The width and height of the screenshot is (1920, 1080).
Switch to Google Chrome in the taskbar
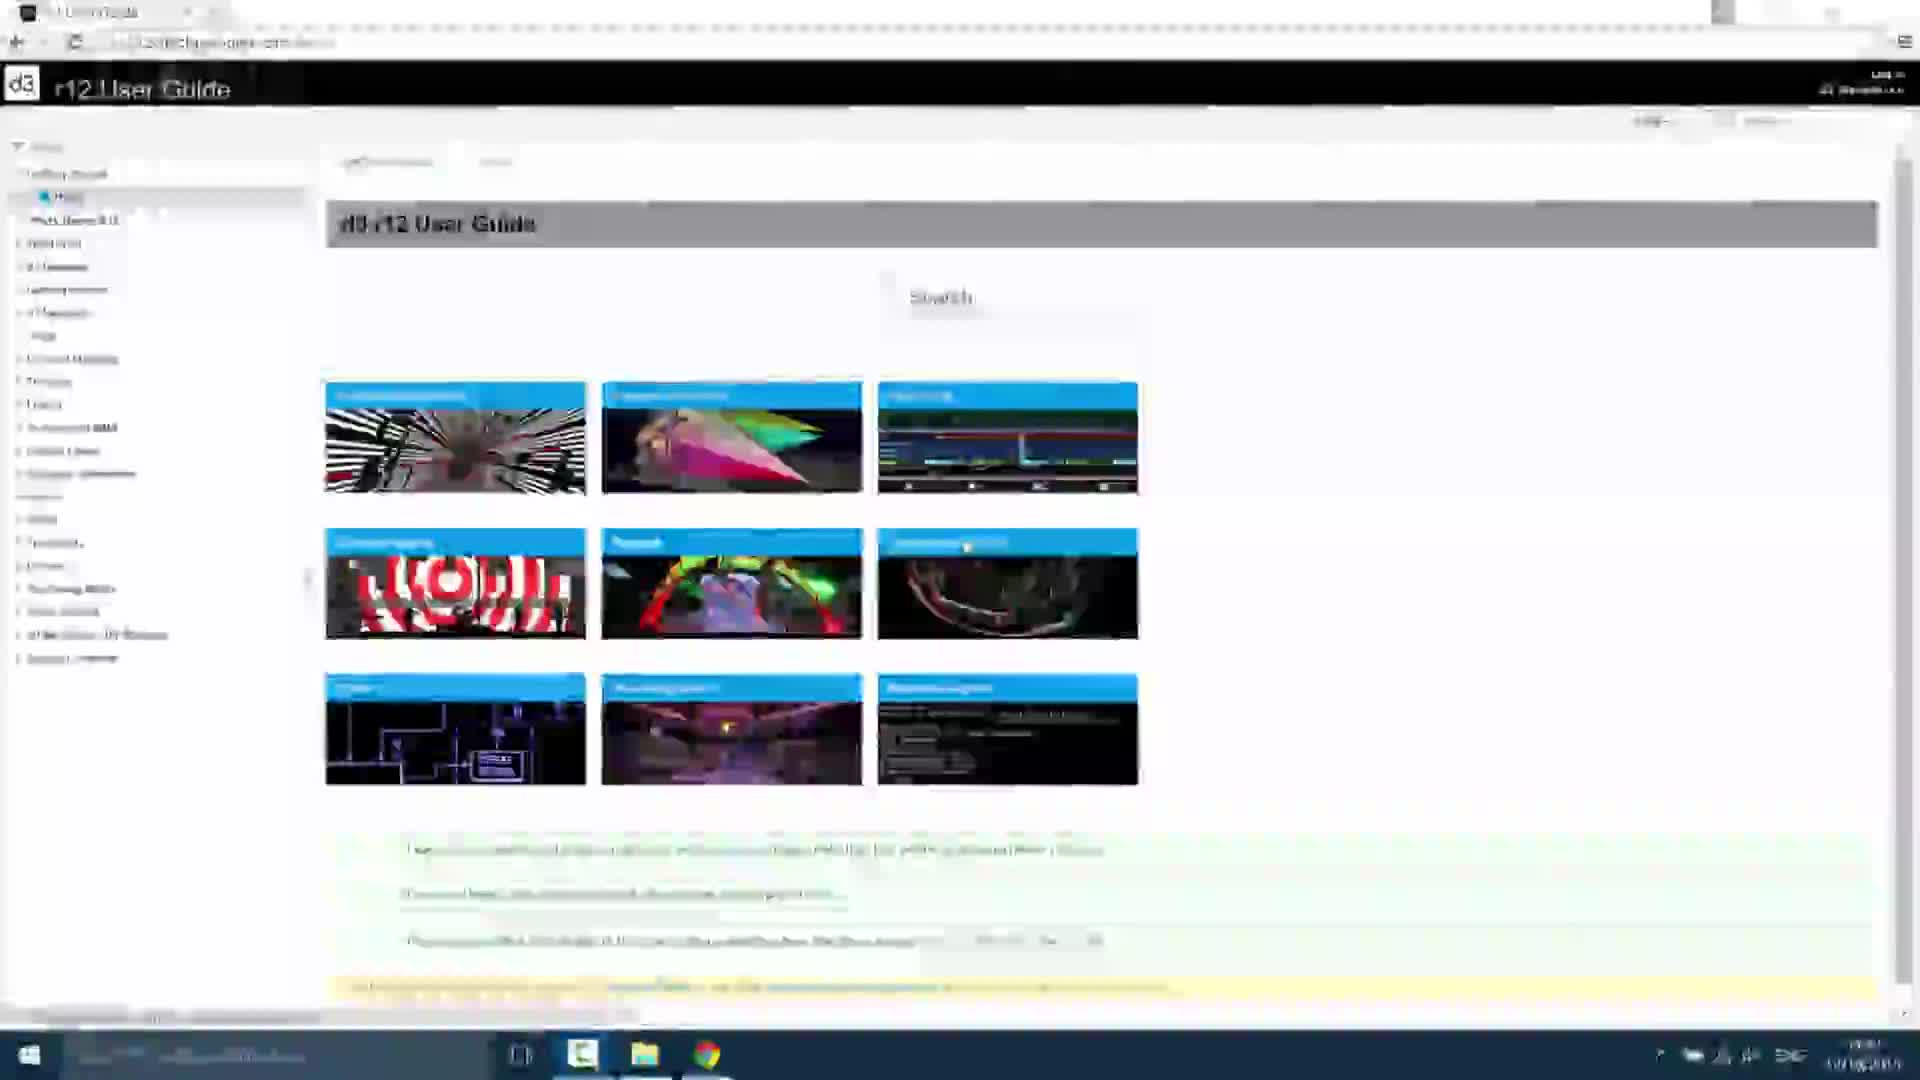click(707, 1055)
